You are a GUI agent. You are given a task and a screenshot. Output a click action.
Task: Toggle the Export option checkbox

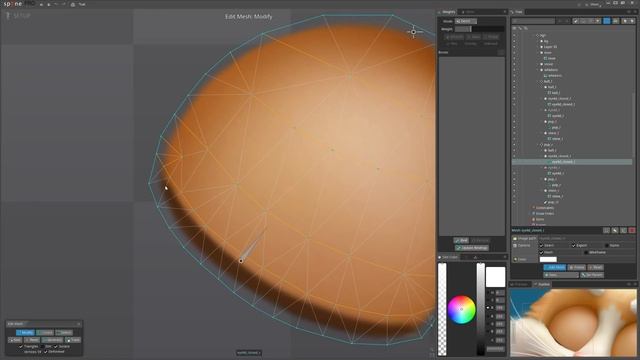(573, 245)
